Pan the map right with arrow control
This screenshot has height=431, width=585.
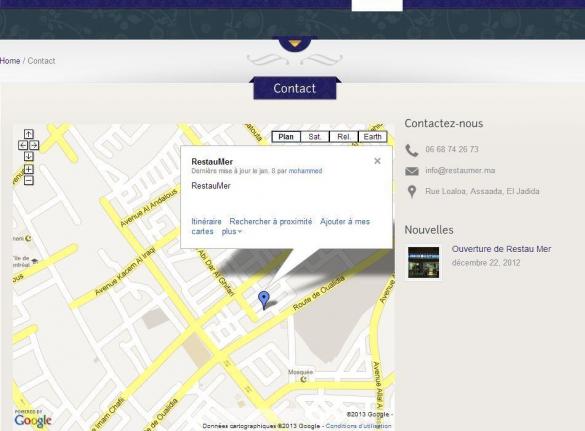34,145
